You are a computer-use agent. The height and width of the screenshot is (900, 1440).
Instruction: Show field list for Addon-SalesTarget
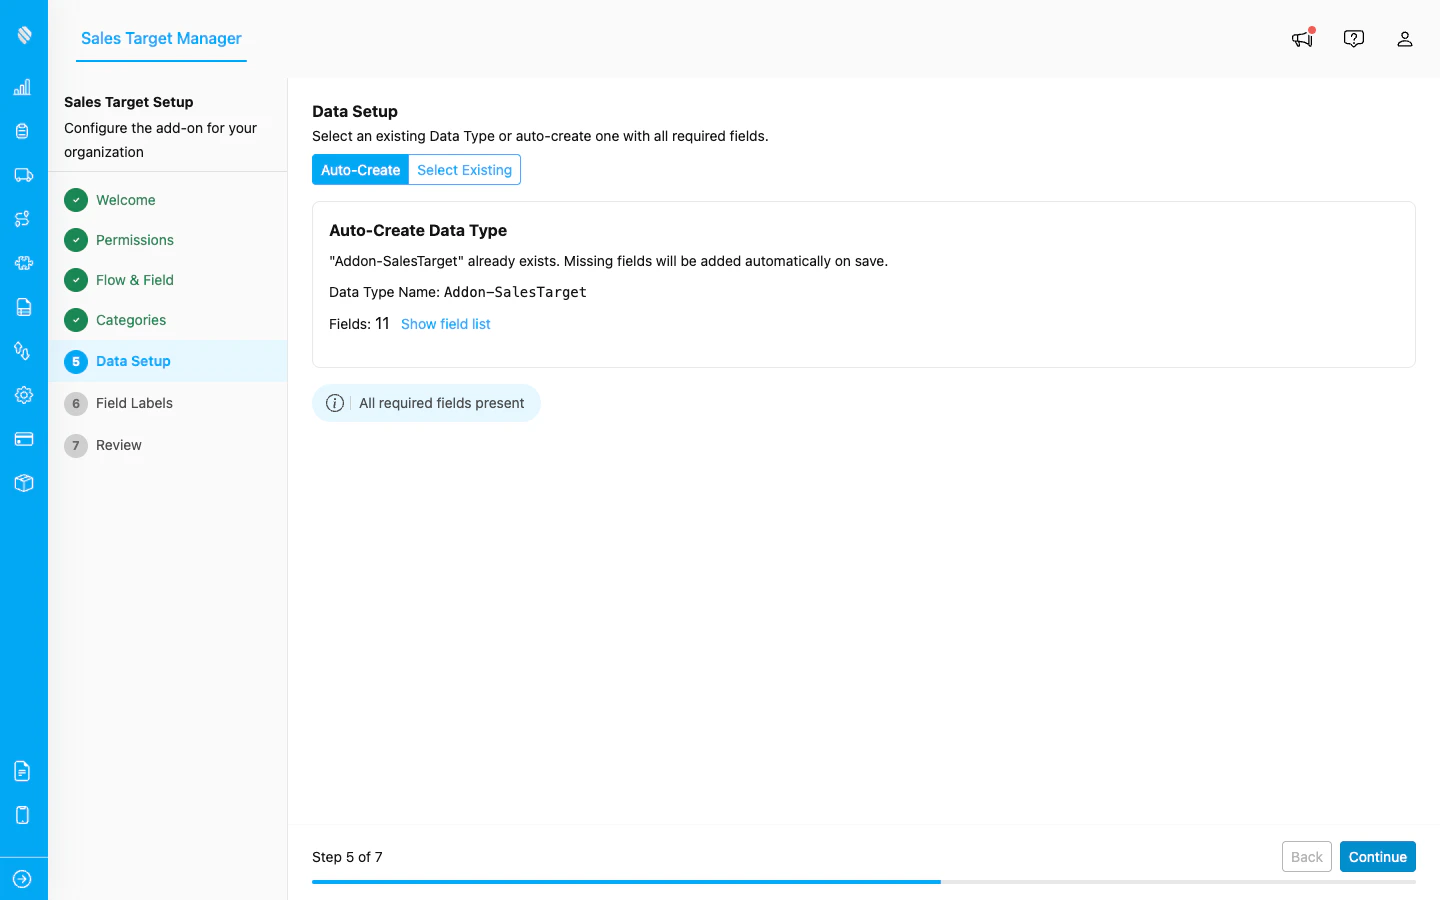click(x=445, y=324)
